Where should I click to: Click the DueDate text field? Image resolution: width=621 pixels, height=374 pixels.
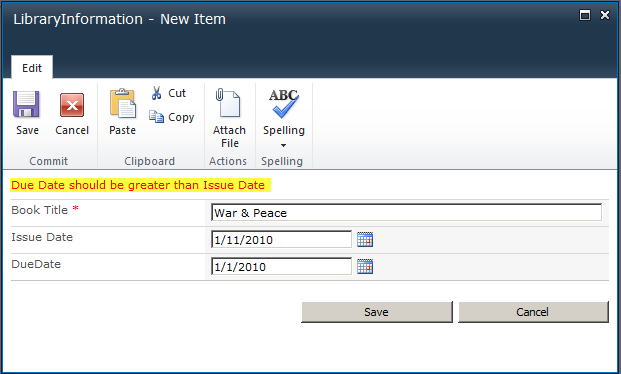coord(281,267)
